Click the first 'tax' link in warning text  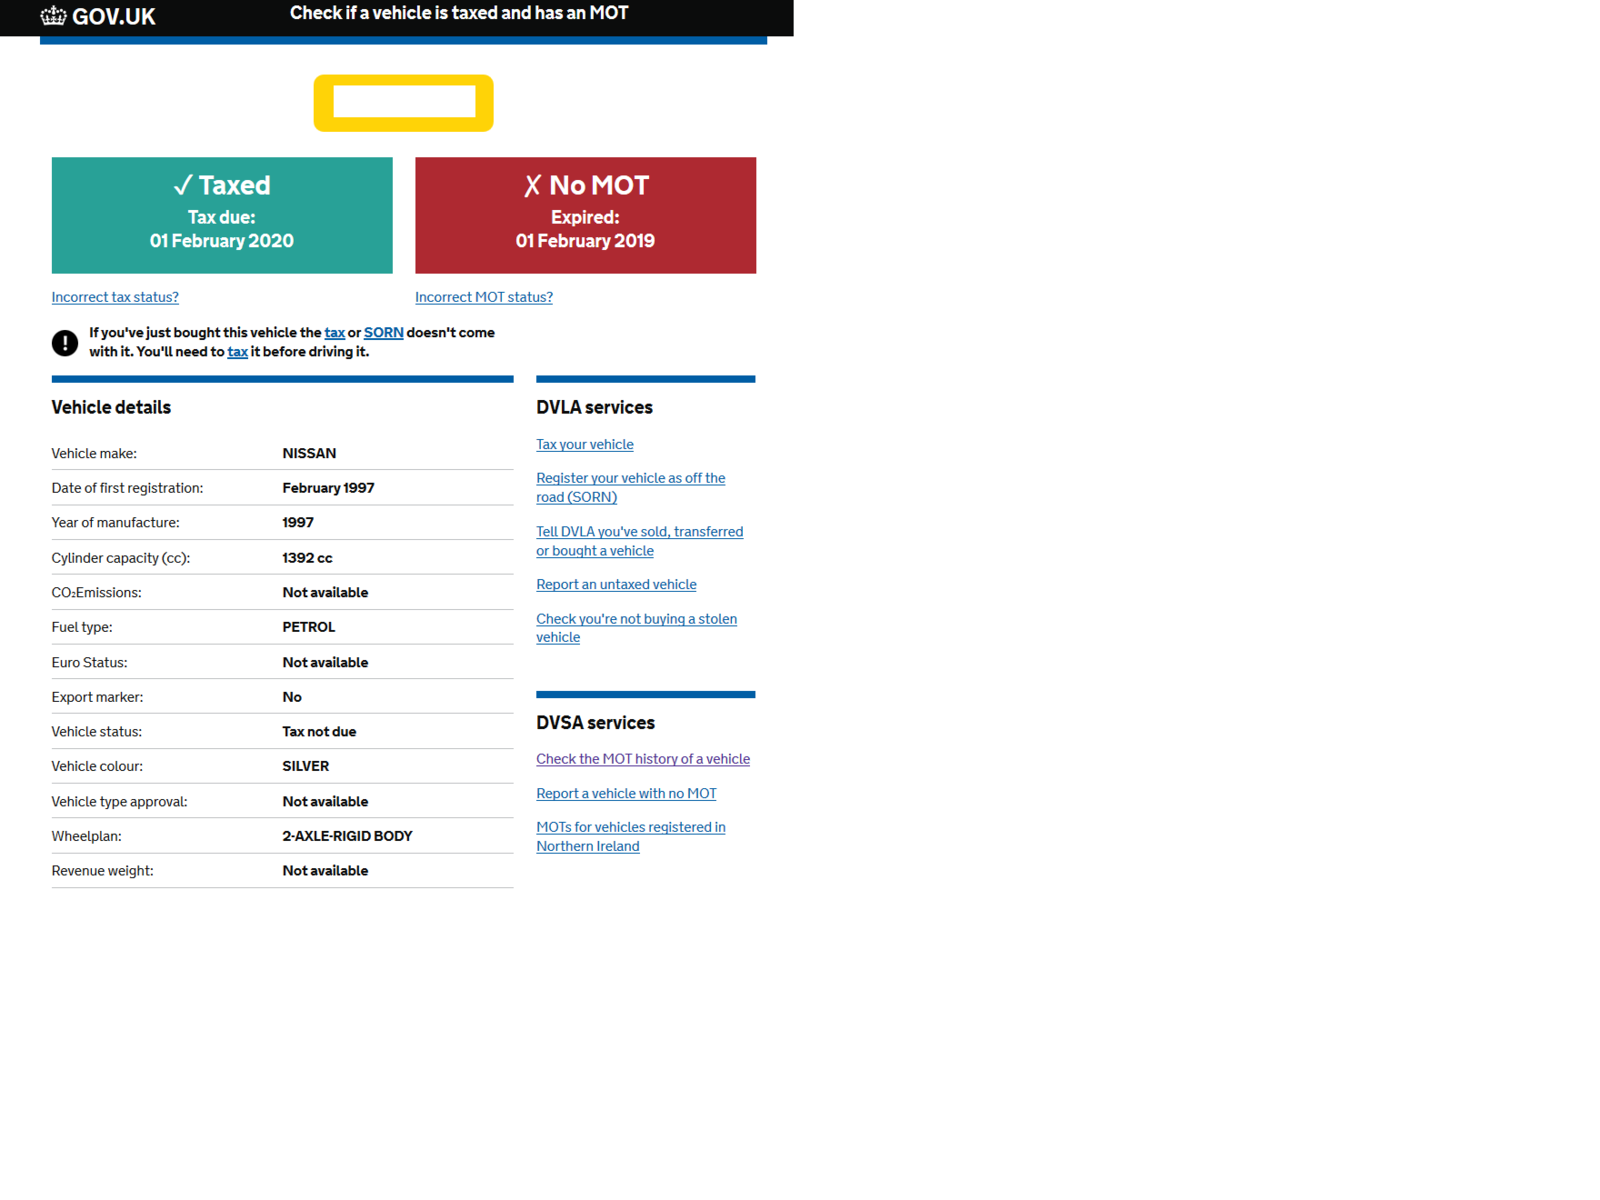(334, 333)
